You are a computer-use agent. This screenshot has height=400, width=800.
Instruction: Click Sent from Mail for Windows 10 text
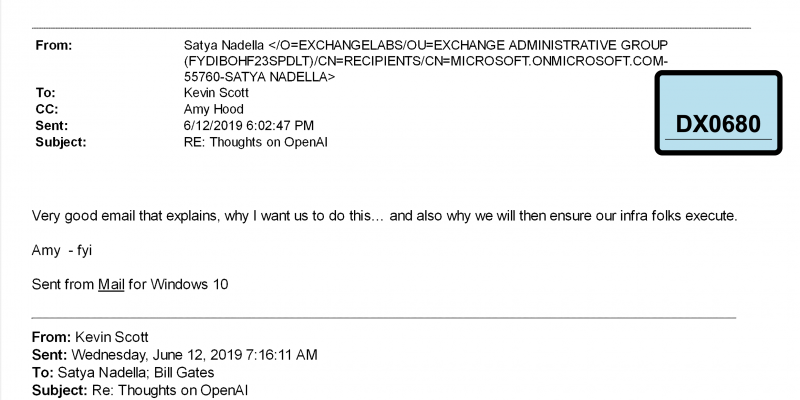pyautogui.click(x=130, y=284)
